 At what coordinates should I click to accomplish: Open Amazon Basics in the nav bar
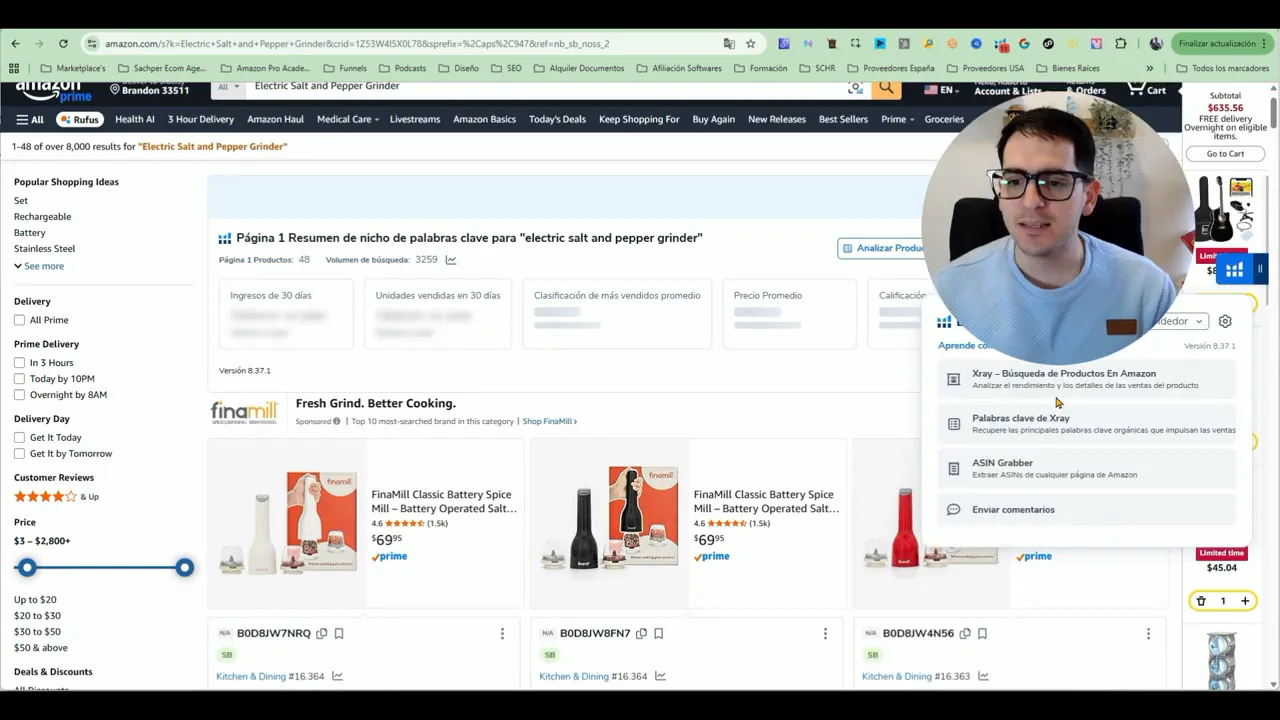tap(484, 119)
